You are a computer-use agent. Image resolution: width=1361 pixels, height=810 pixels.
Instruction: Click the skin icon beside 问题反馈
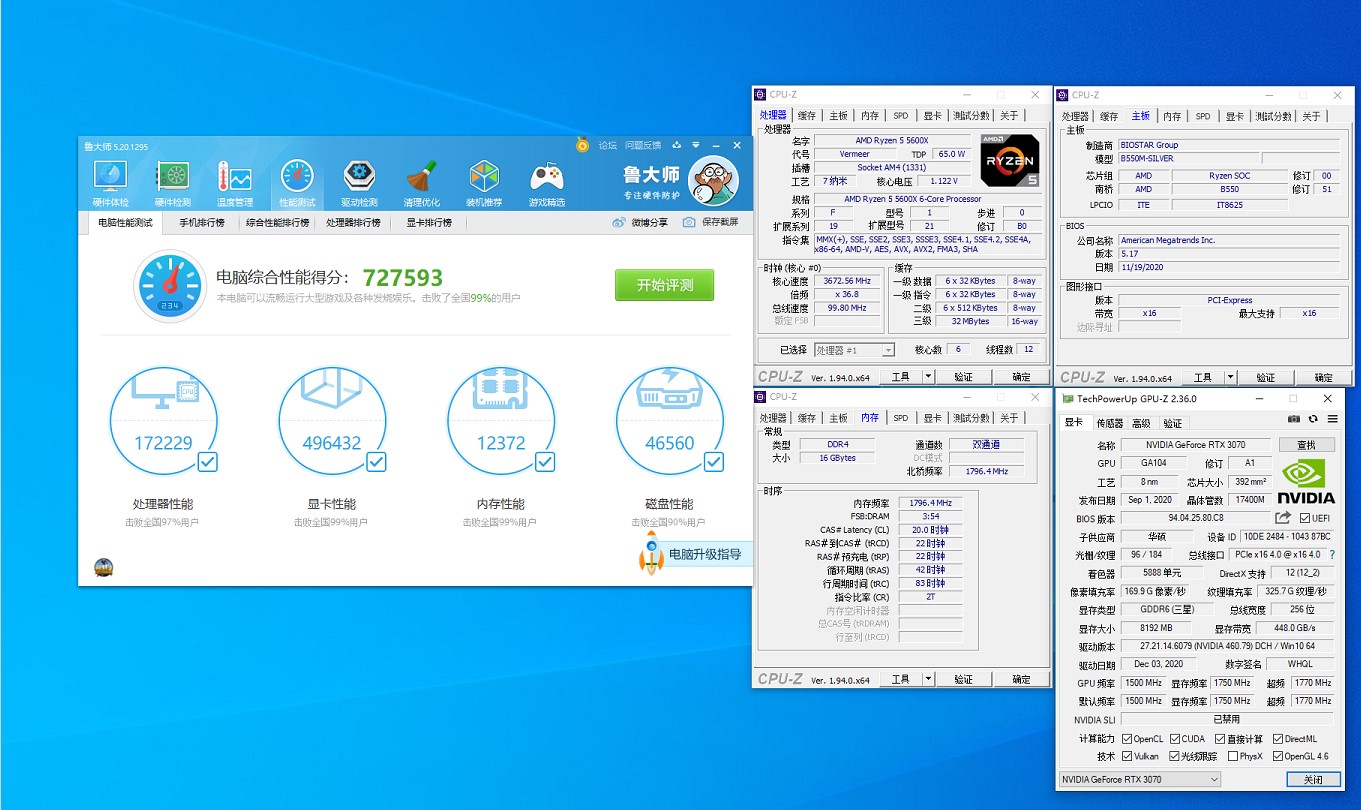pos(677,145)
